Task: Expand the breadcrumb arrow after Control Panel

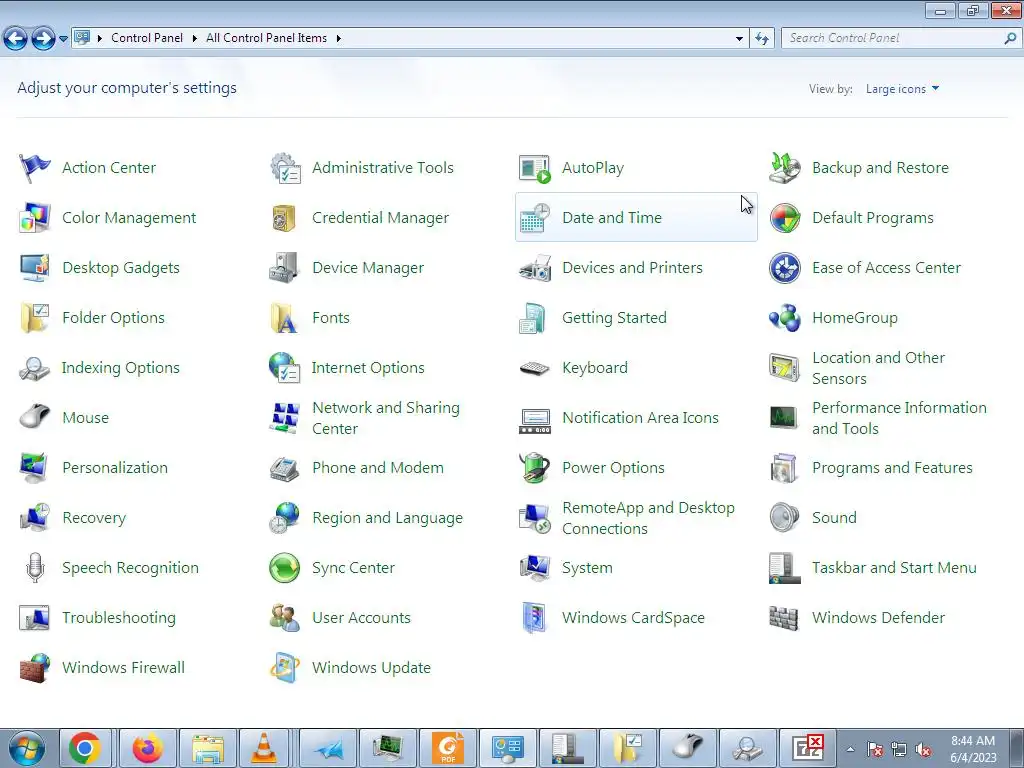Action: tap(194, 39)
